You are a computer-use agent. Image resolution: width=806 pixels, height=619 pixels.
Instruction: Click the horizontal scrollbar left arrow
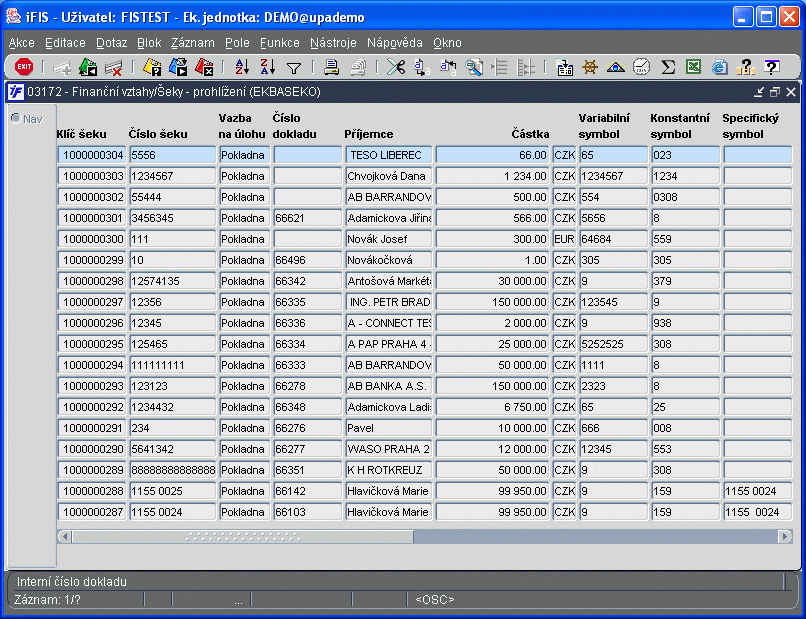pyautogui.click(x=64, y=537)
